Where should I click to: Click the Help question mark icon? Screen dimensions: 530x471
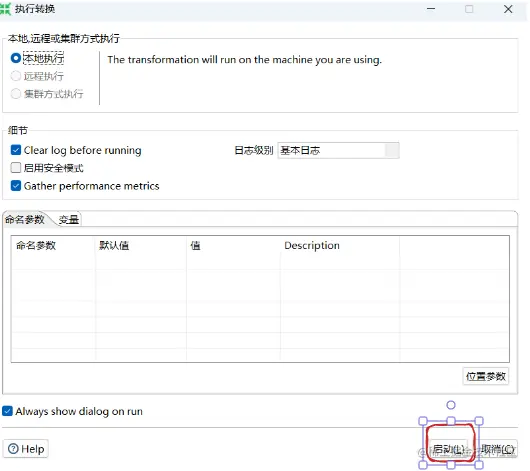[13, 449]
